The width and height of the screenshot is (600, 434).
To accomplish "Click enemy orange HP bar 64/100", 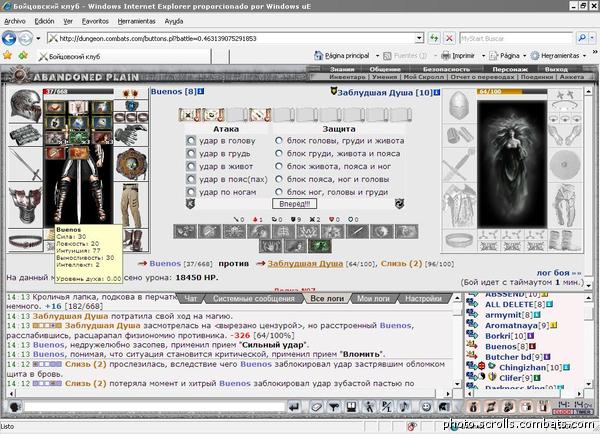I will pos(512,91).
